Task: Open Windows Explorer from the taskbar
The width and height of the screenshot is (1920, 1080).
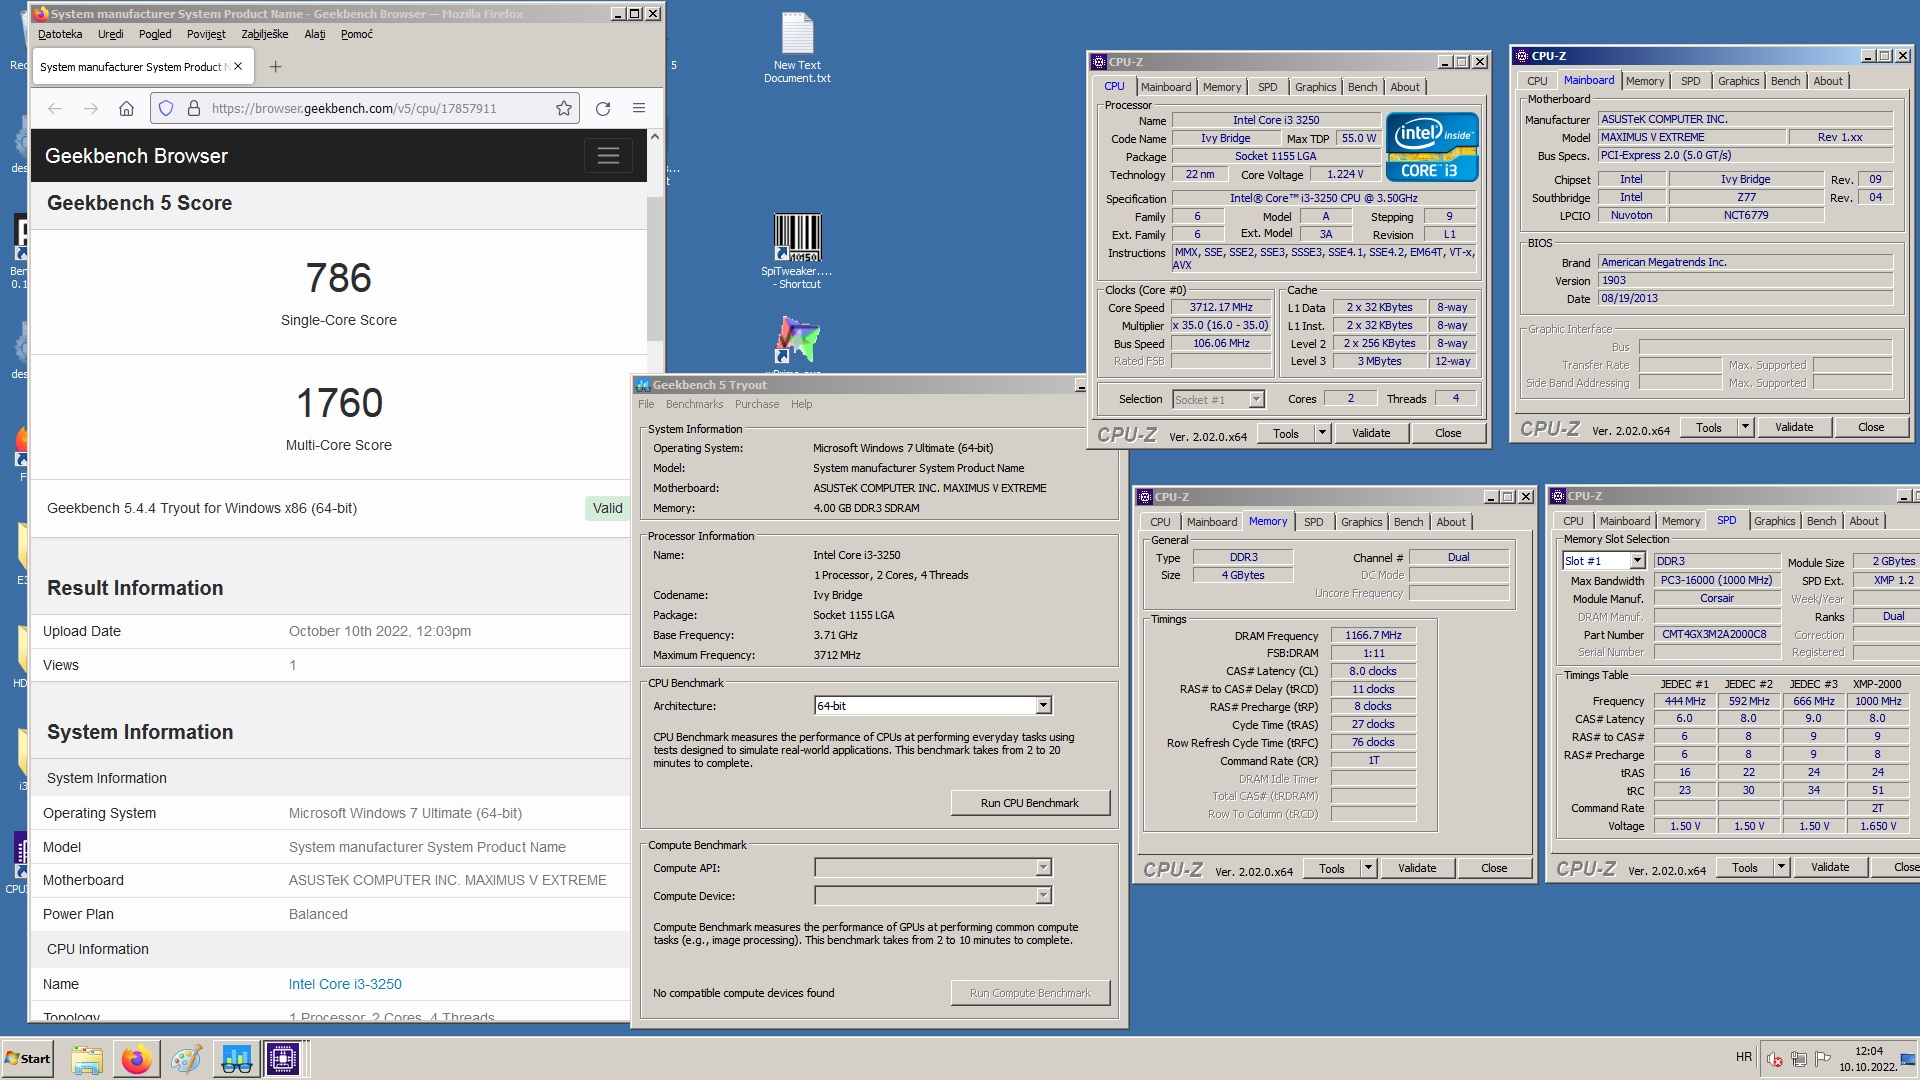Action: [x=87, y=1059]
